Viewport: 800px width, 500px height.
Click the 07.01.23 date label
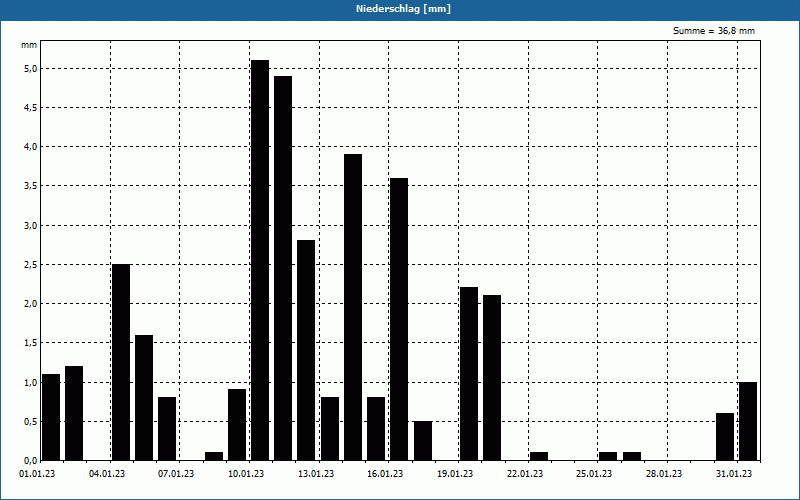[176, 474]
